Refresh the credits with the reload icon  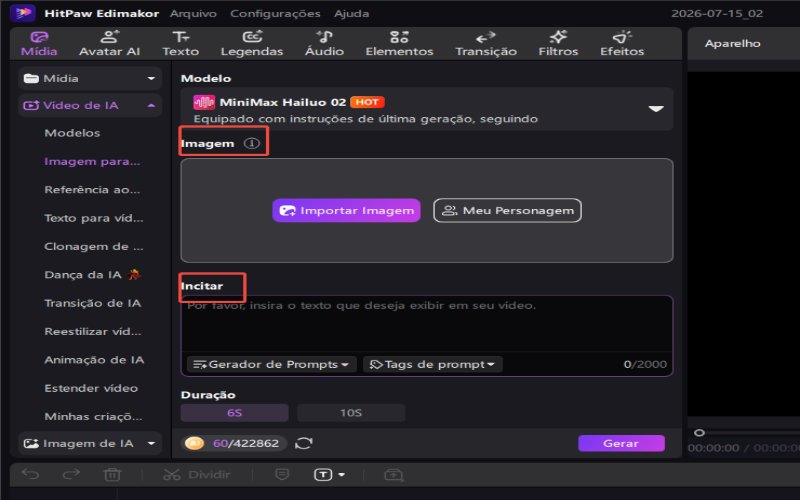tap(304, 443)
